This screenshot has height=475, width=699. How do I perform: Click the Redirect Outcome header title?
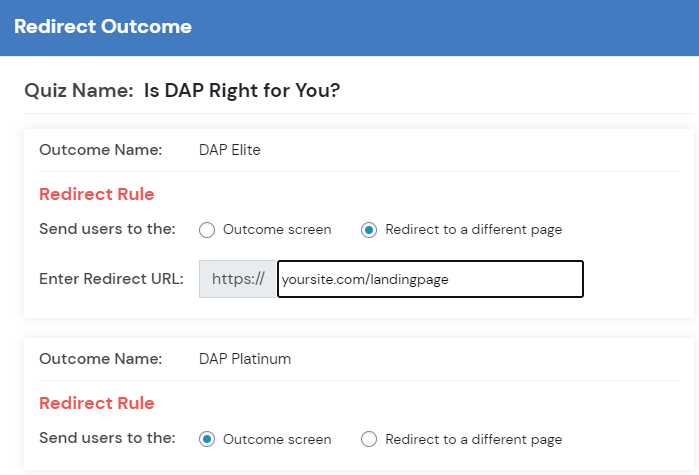click(103, 26)
